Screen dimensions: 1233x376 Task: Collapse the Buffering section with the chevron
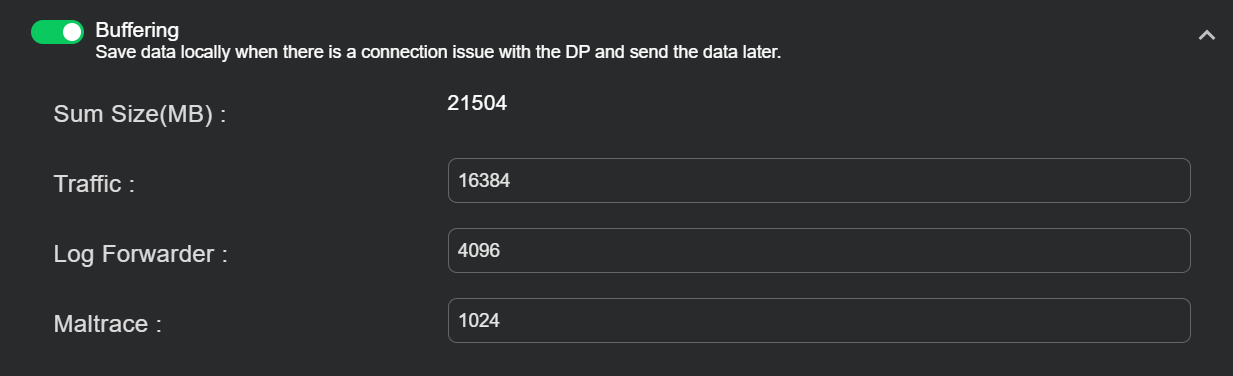1206,35
